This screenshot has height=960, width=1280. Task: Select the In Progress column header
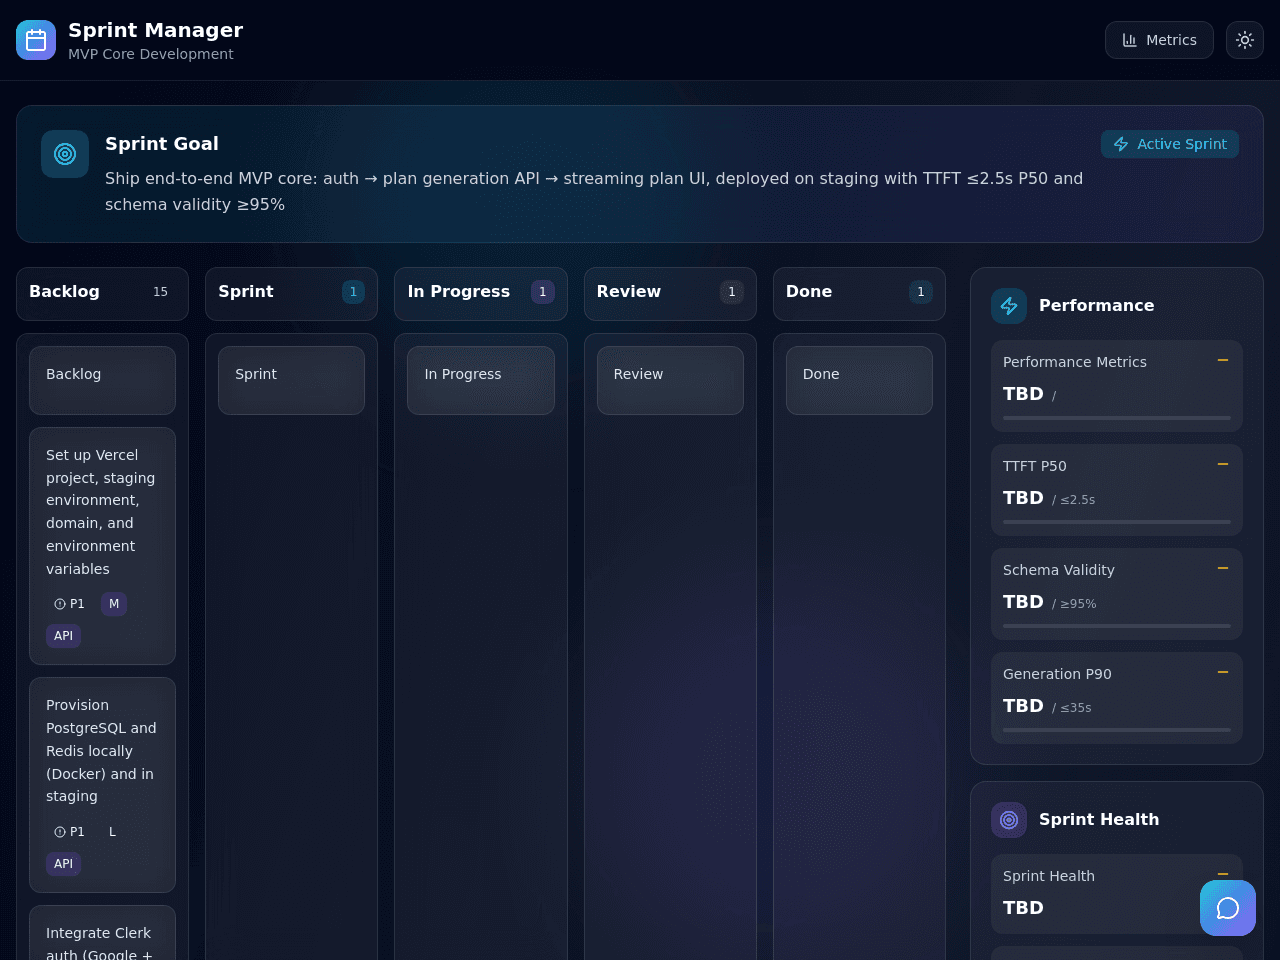pyautogui.click(x=480, y=293)
